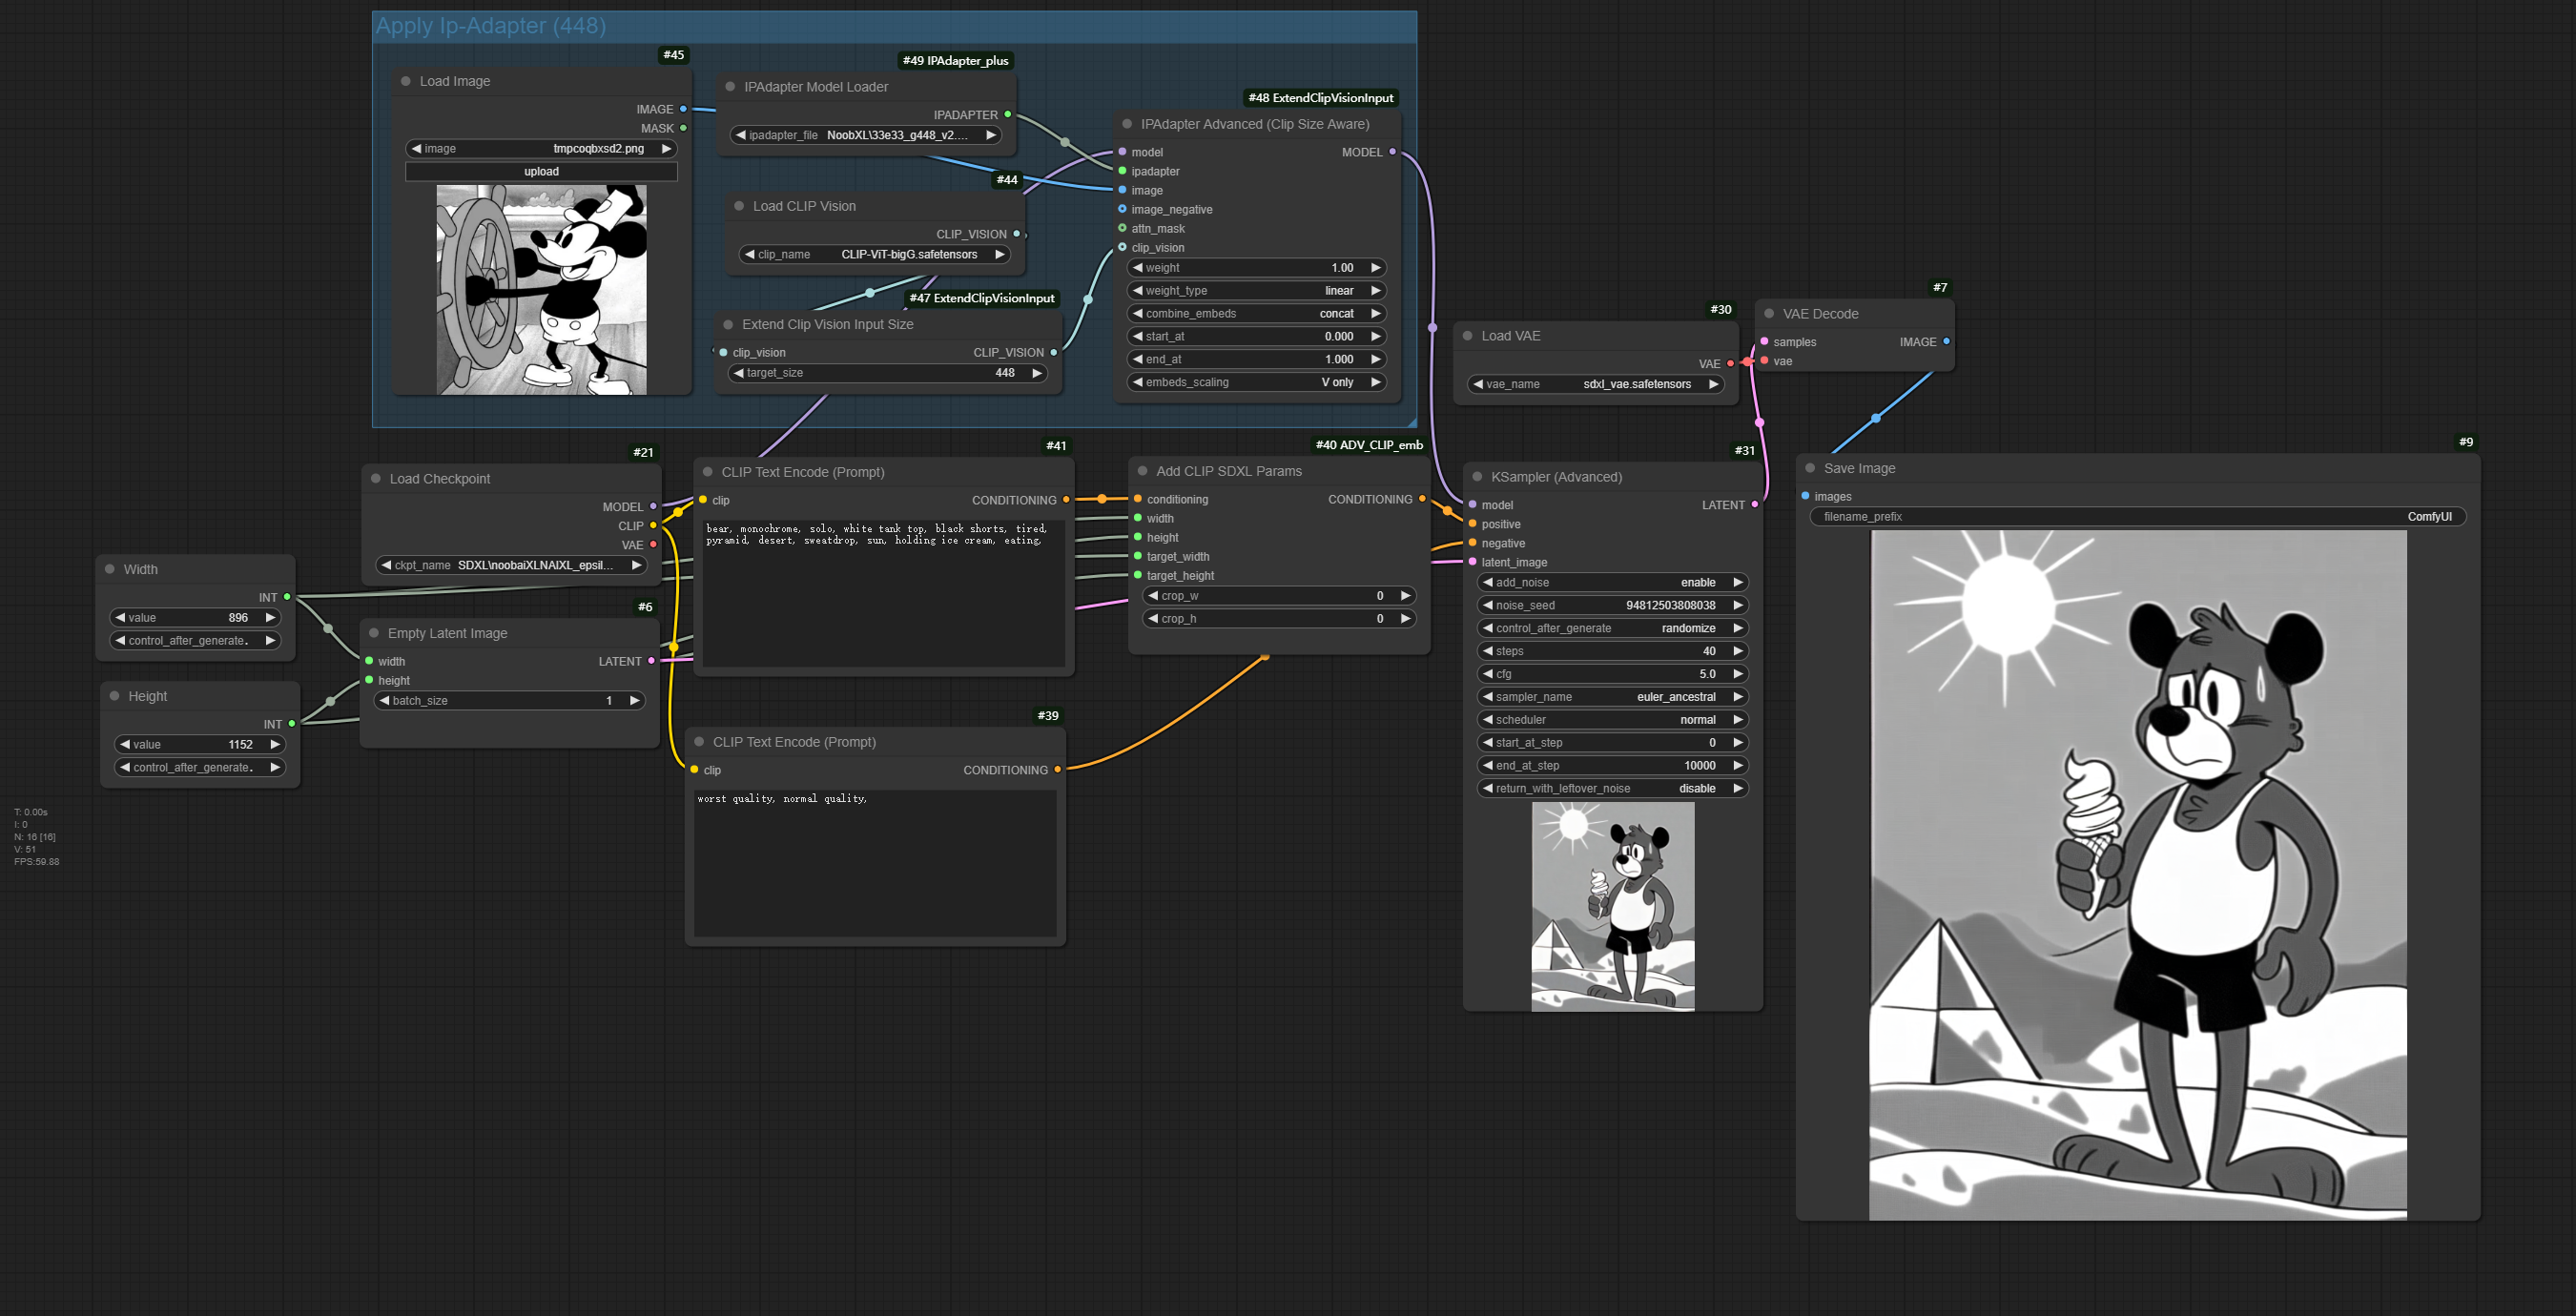Collapse the Width node dot
Viewport: 2576px width, 1316px height.
[110, 569]
